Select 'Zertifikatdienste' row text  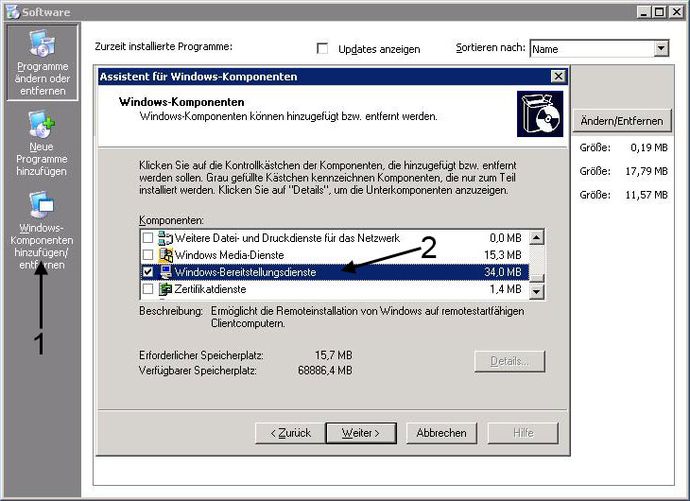point(210,289)
